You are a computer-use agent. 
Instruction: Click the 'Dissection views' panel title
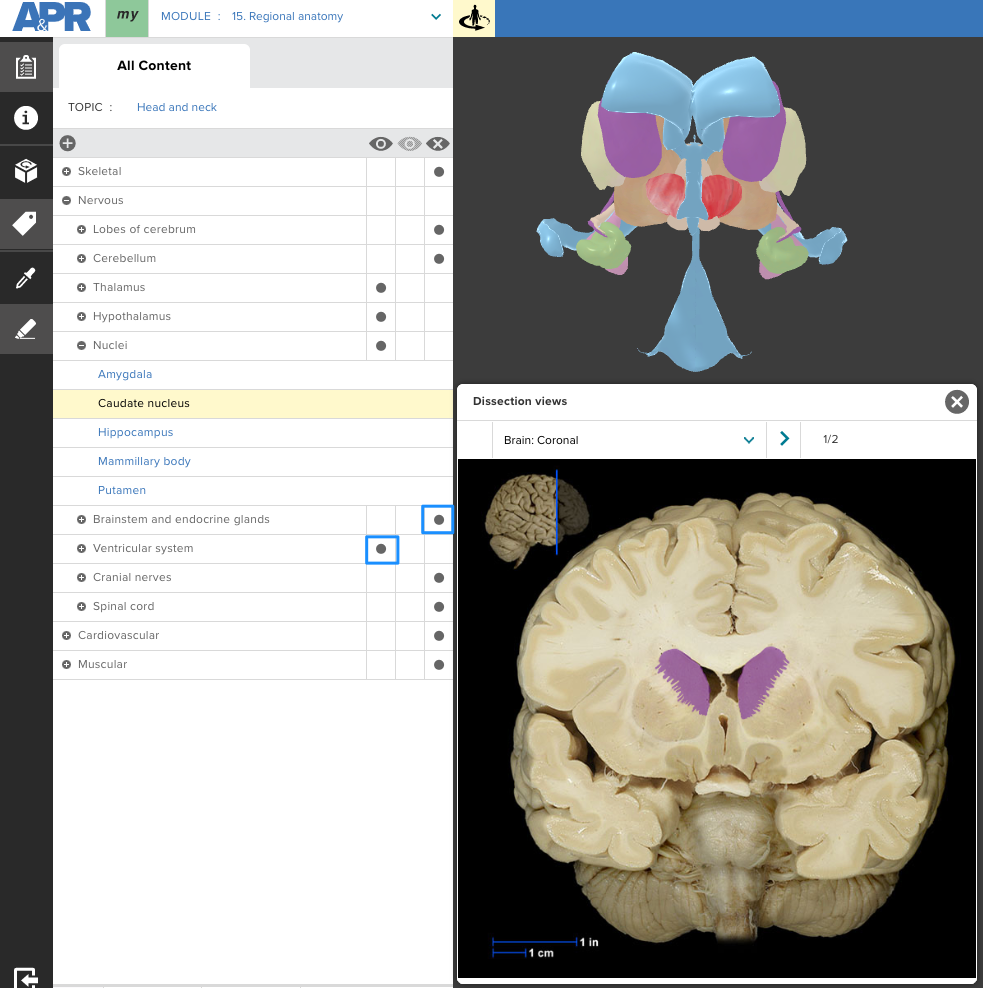point(520,401)
